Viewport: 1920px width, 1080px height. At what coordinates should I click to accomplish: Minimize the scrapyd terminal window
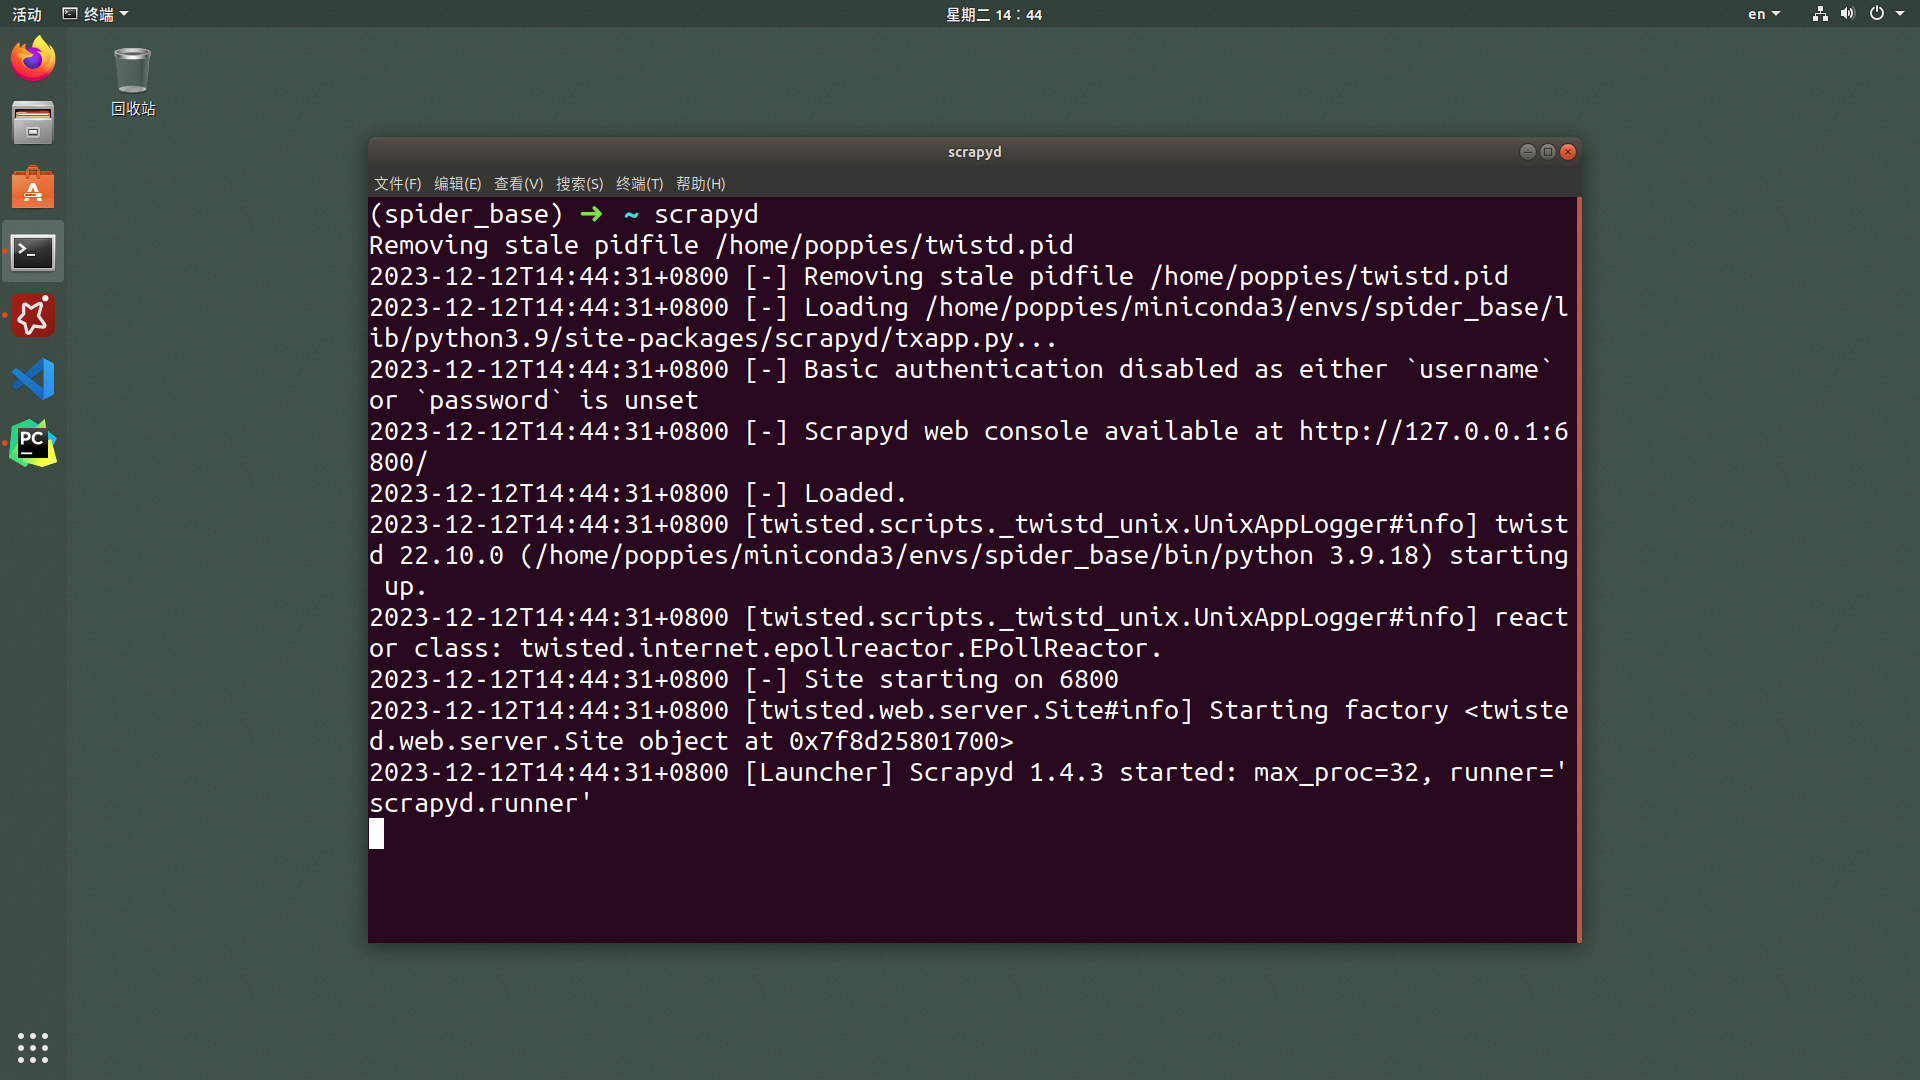1527,152
